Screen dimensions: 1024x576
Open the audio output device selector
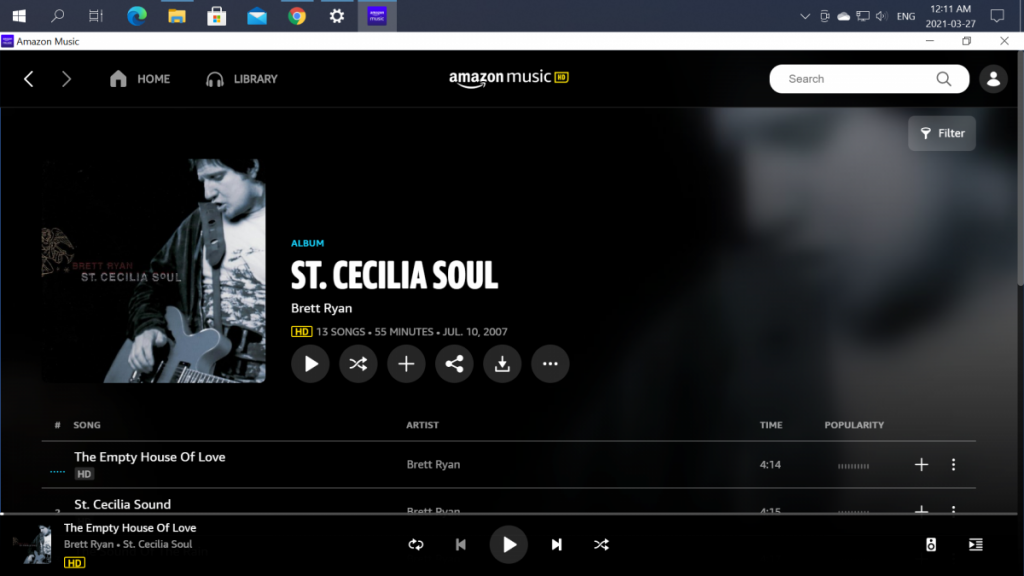931,545
